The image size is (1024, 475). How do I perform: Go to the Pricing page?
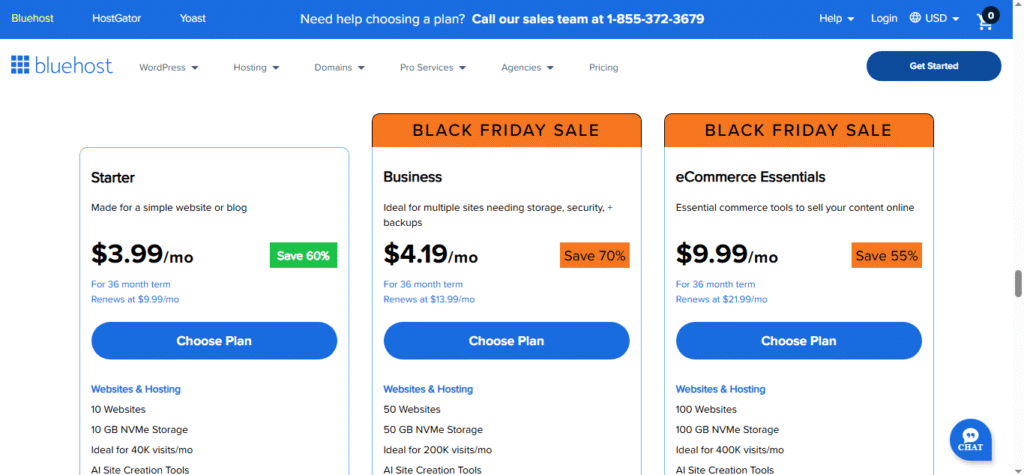603,68
